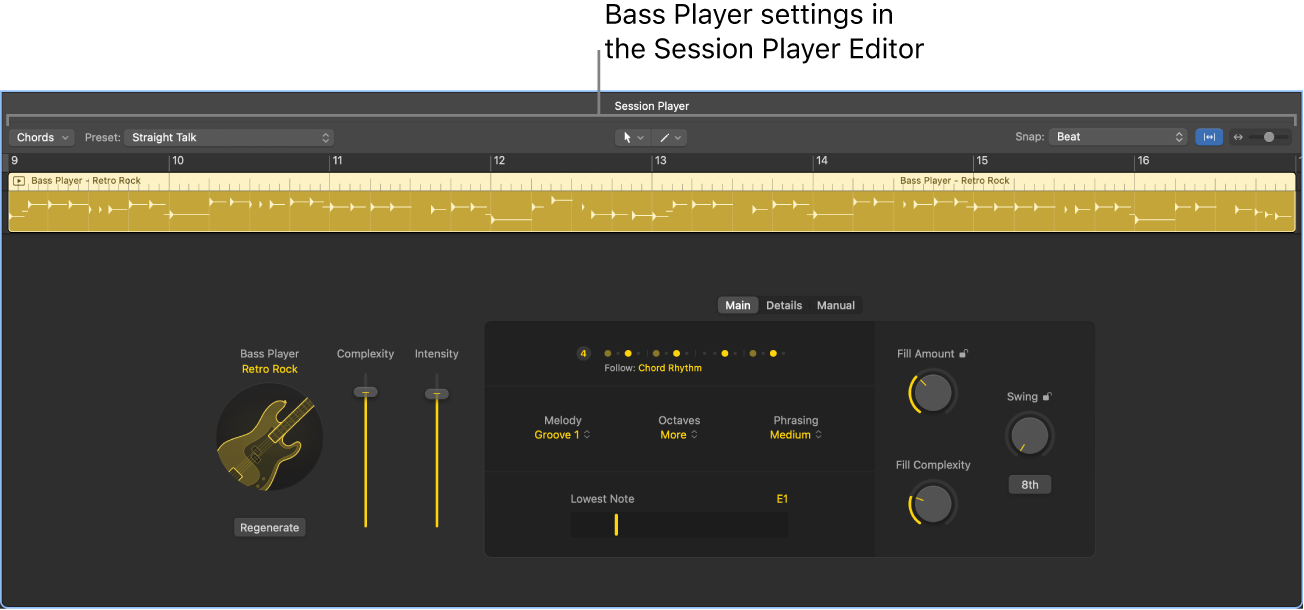The height and width of the screenshot is (610, 1304).
Task: Click the Fill Amount knob
Action: pyautogui.click(x=933, y=393)
